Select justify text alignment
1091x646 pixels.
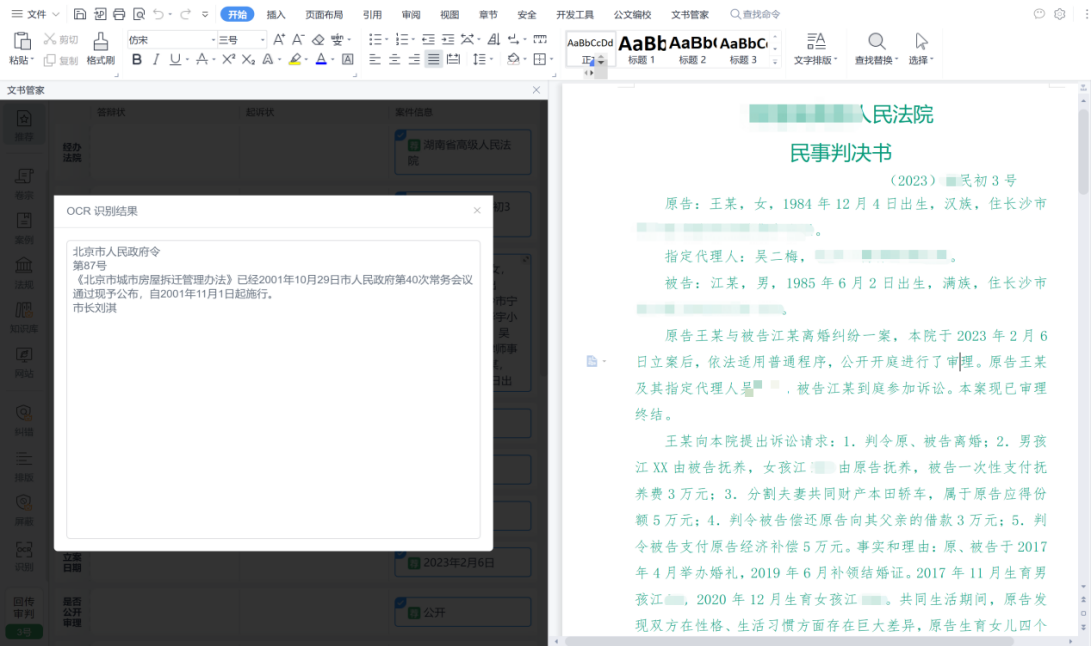point(433,60)
